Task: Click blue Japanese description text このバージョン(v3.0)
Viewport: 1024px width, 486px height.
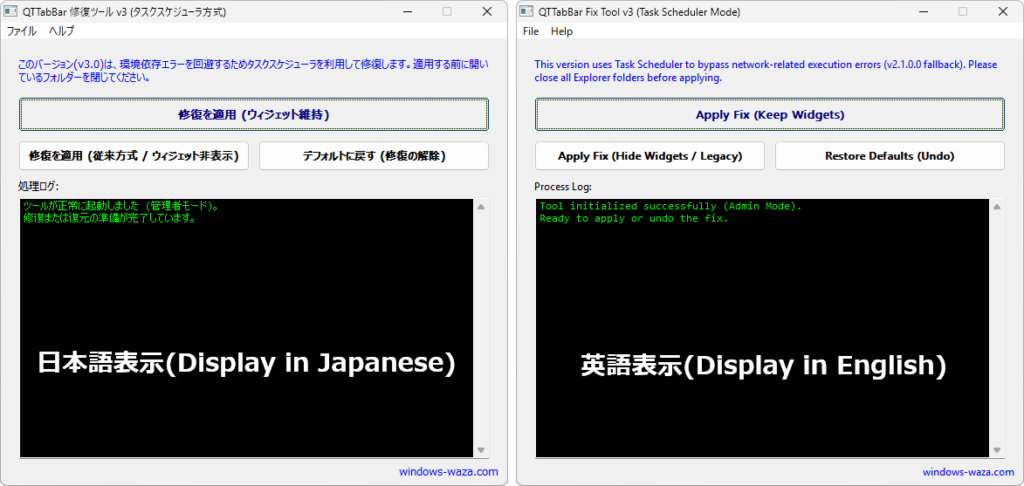Action: pyautogui.click(x=252, y=71)
